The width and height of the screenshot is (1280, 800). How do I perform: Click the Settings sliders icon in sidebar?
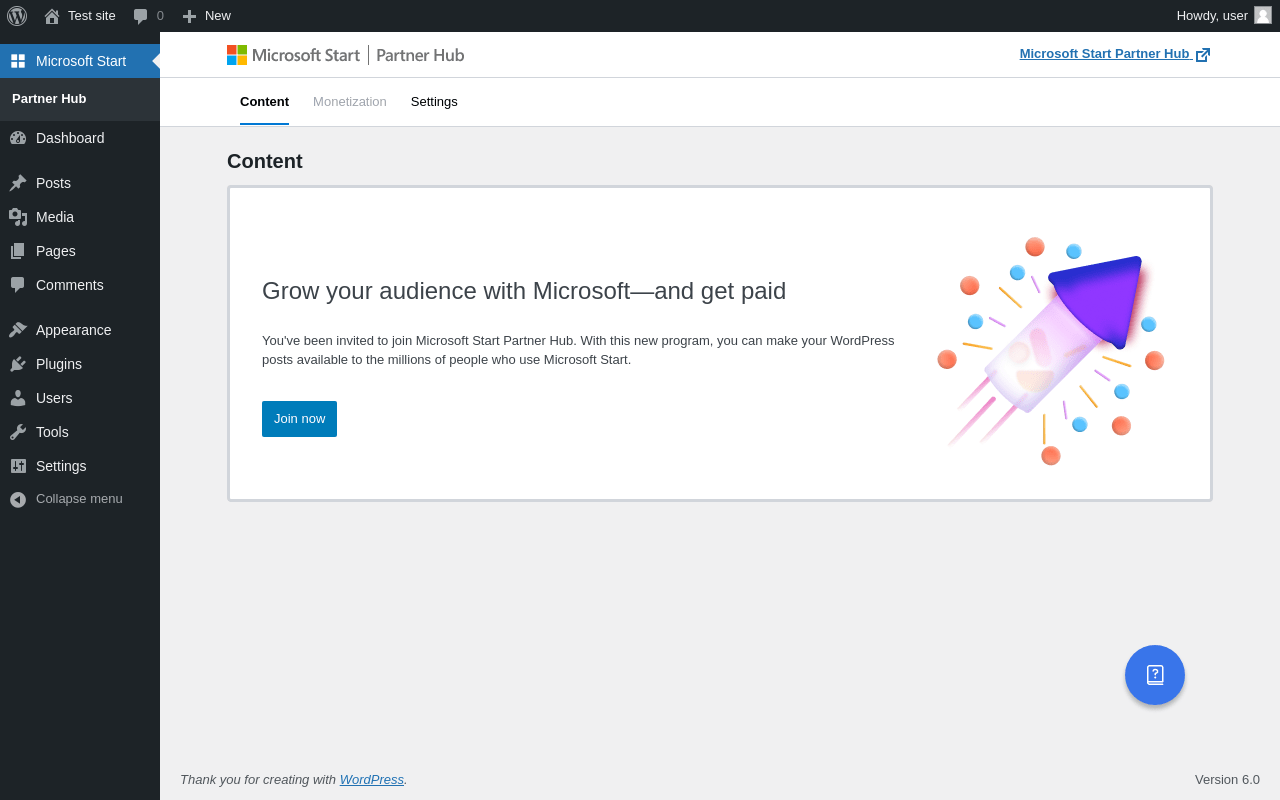point(18,466)
